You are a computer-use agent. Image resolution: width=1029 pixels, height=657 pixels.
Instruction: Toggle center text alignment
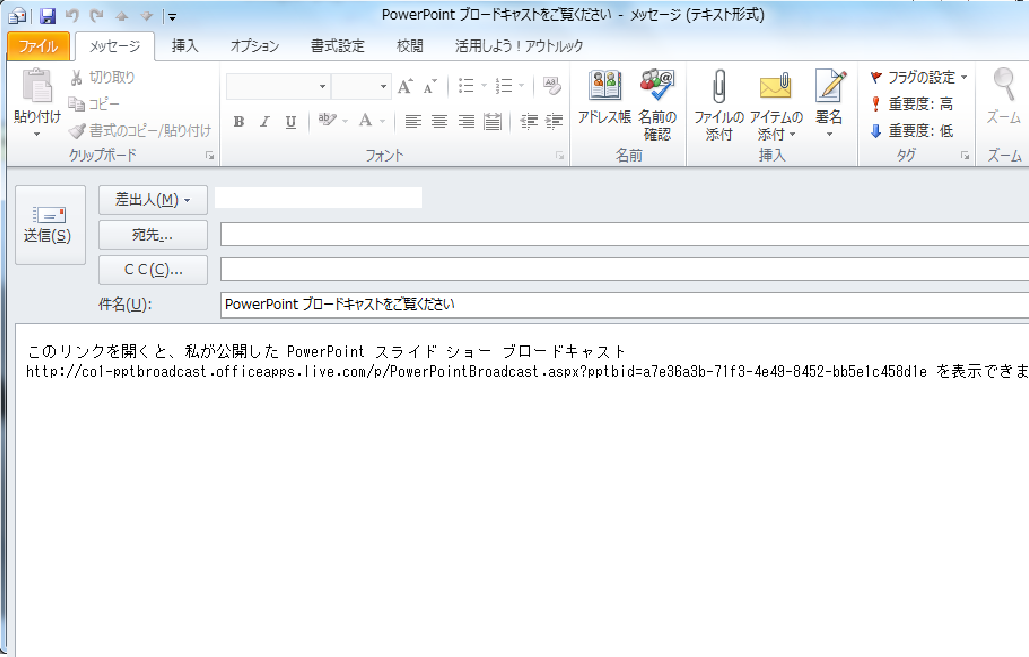pos(439,121)
